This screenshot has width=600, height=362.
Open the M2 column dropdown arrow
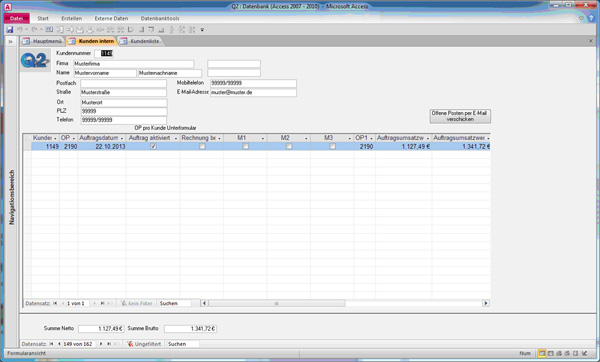(306, 138)
